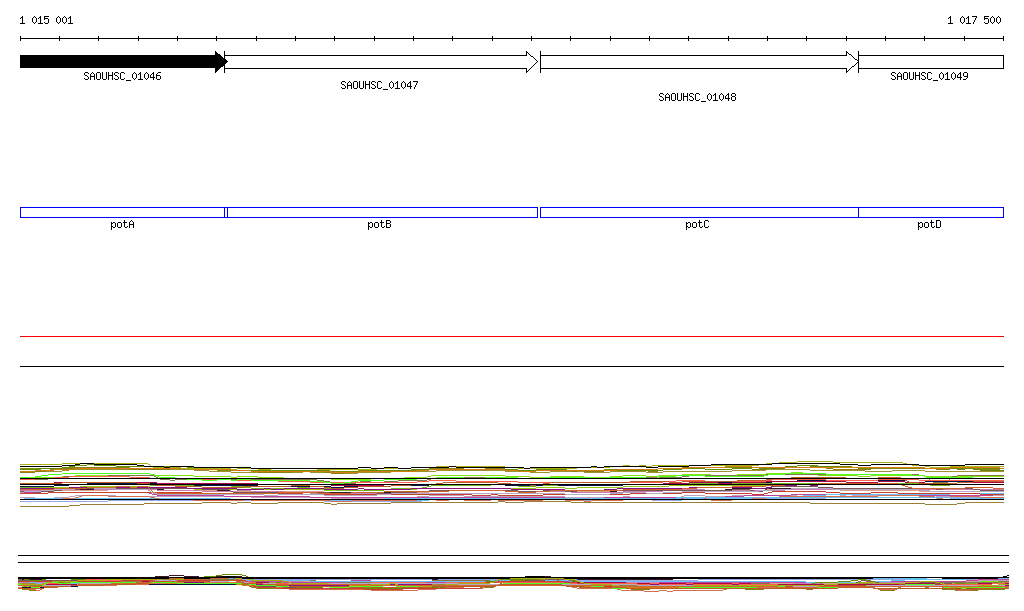
Task: Click the SAOUHSC_01048 text label
Action: [697, 98]
